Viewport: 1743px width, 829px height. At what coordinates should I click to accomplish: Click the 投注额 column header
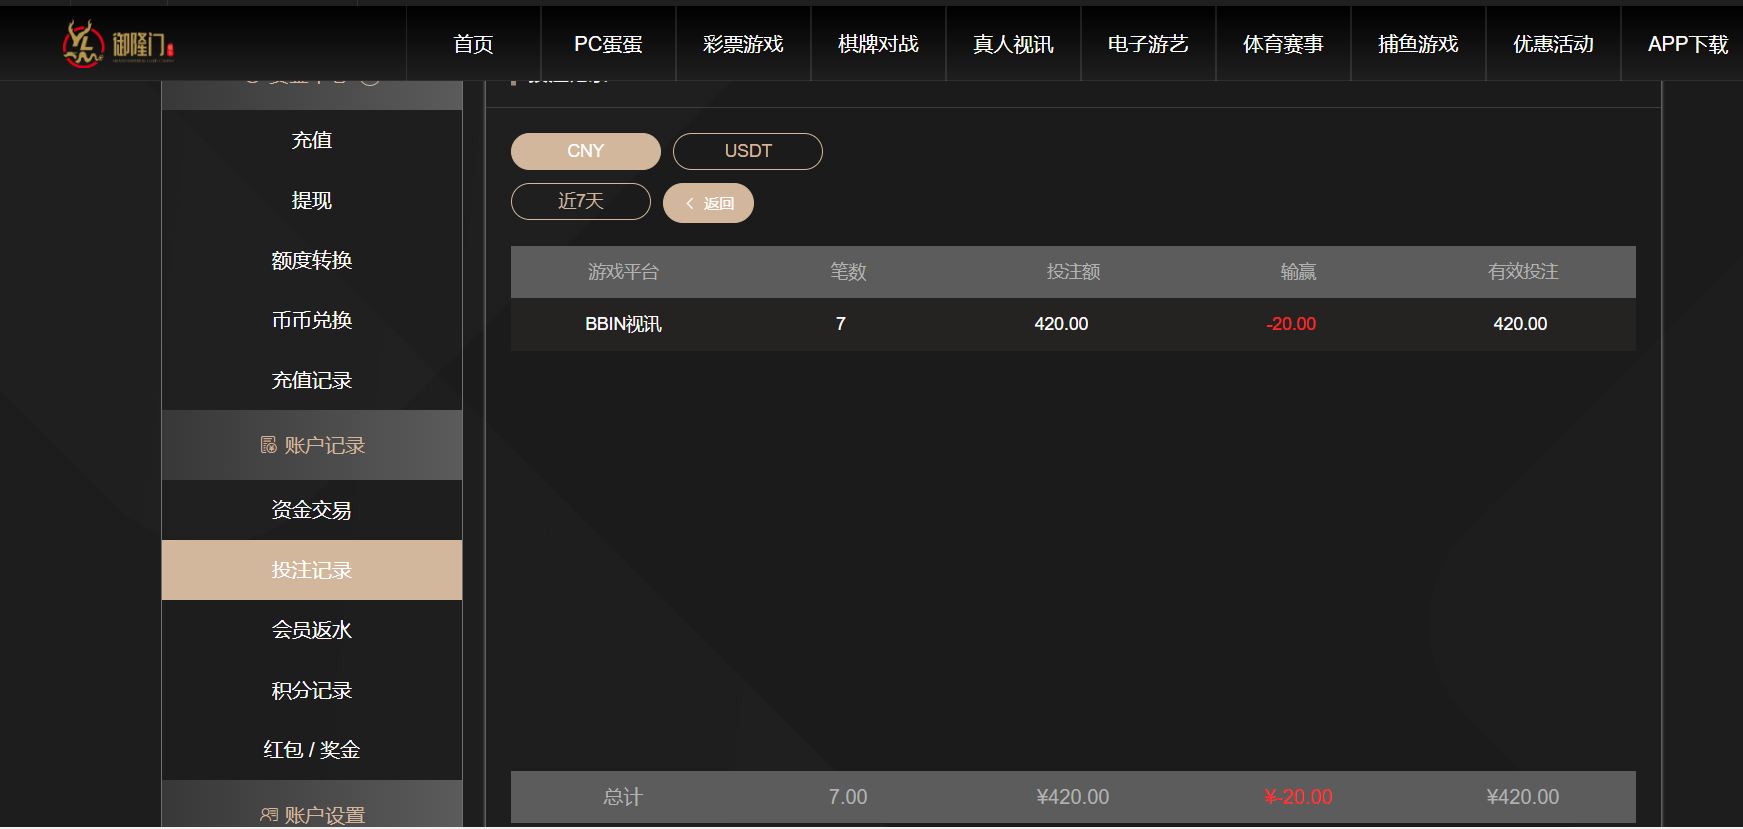click(1073, 272)
